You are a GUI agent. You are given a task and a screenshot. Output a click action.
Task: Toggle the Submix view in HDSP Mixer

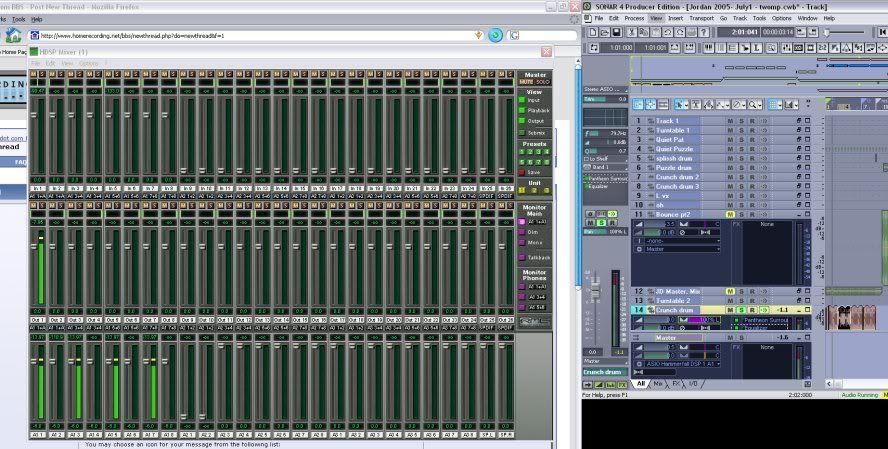tap(522, 132)
